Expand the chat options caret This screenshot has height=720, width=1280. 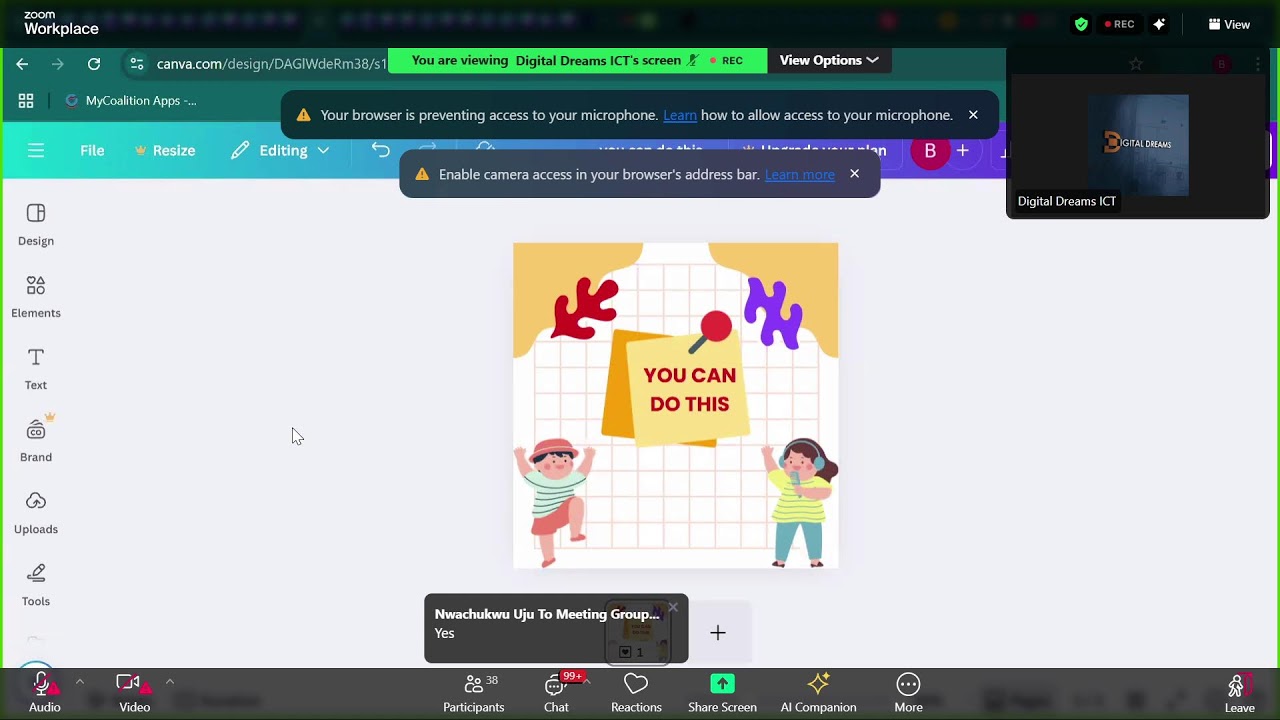tap(587, 682)
